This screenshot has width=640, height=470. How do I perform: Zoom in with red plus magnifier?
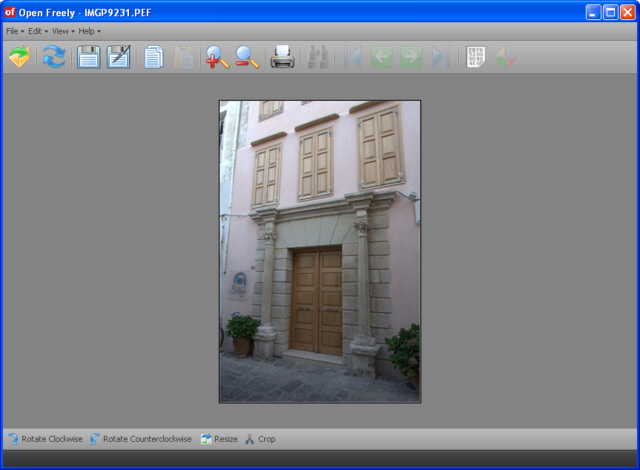pos(217,57)
